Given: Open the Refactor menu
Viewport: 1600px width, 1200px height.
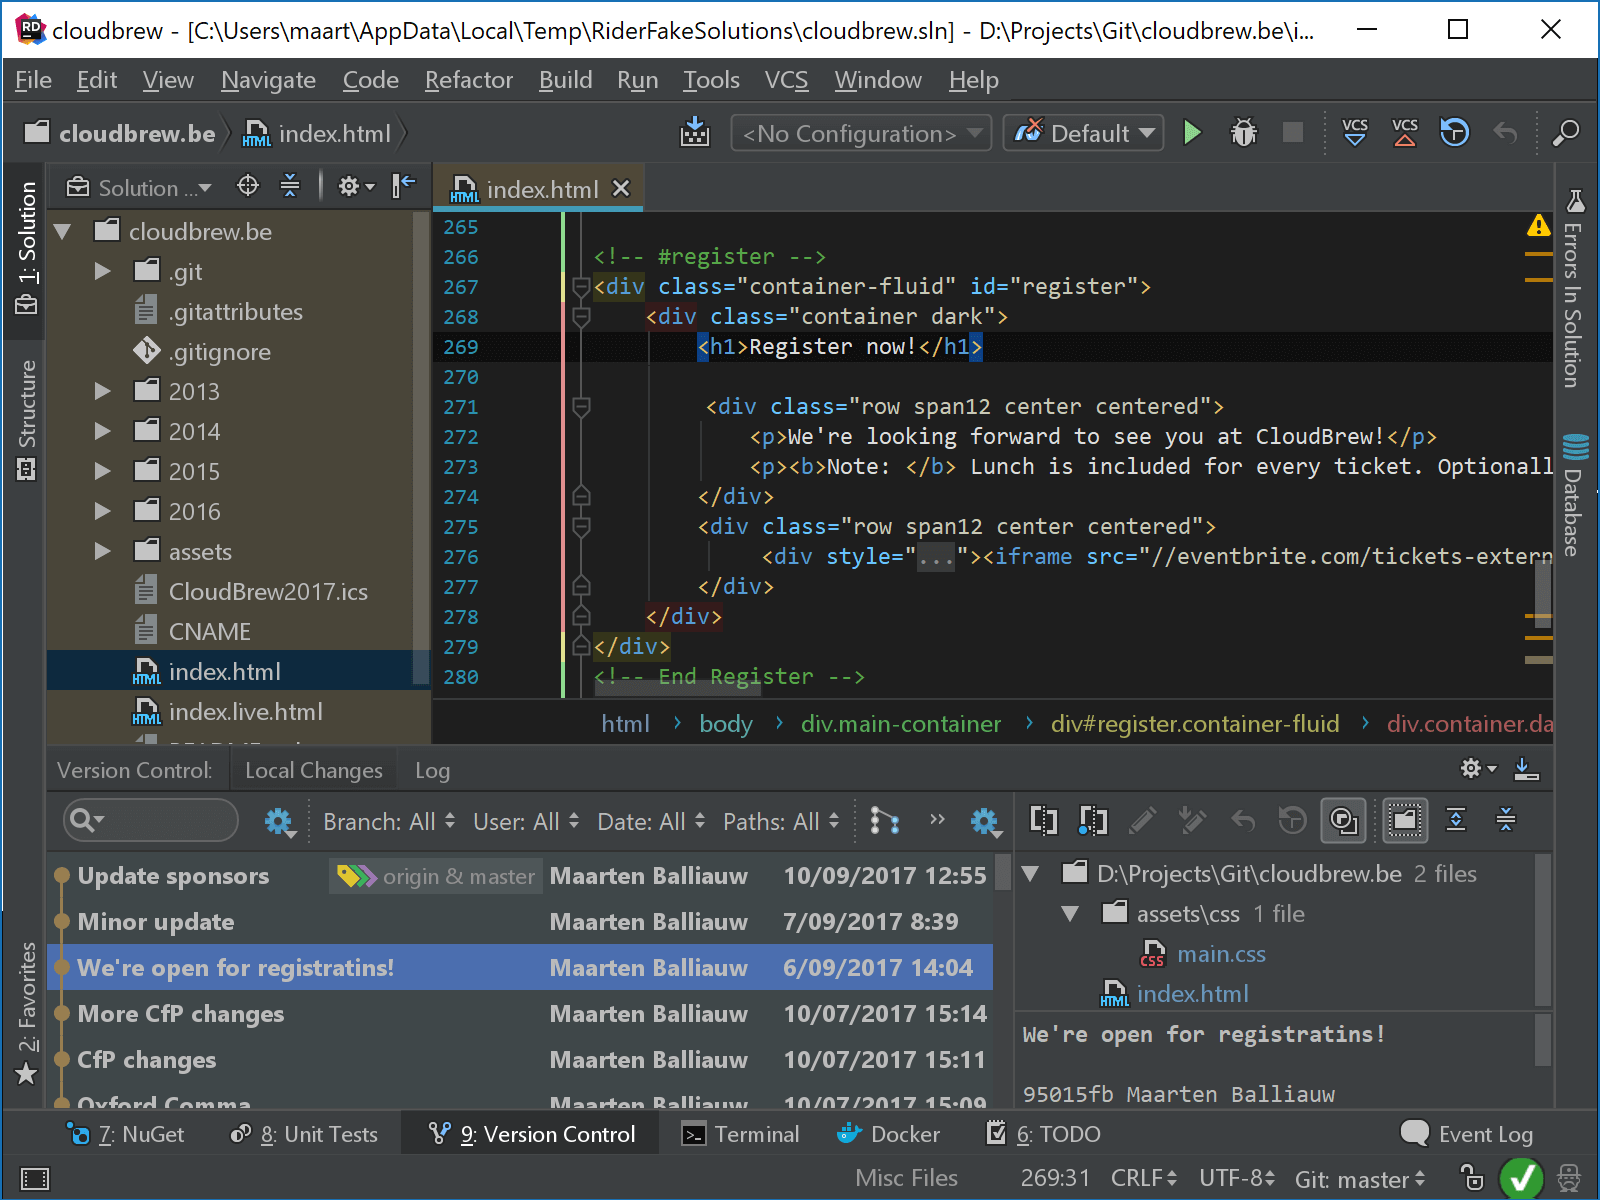Looking at the screenshot, I should pos(468,80).
